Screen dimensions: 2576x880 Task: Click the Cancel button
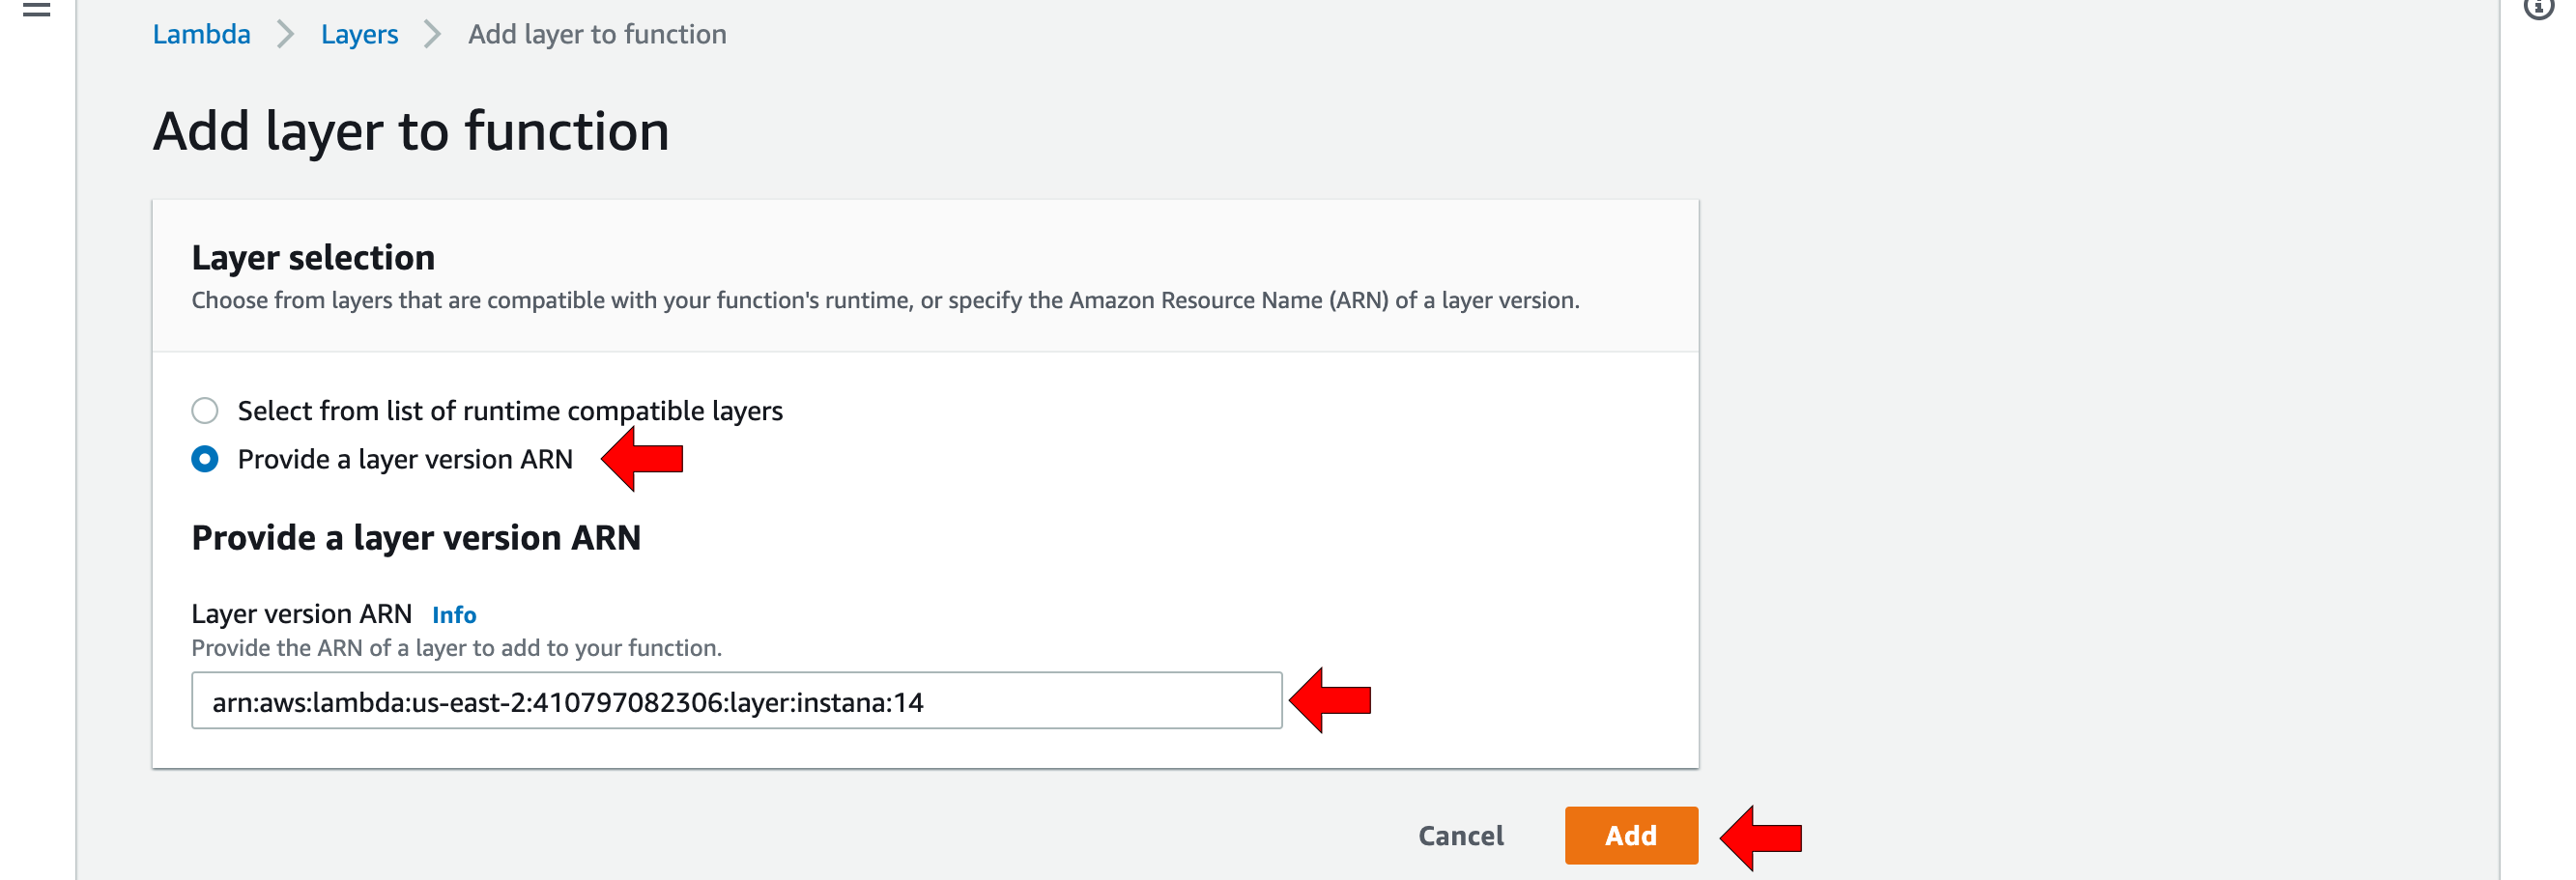1460,836
